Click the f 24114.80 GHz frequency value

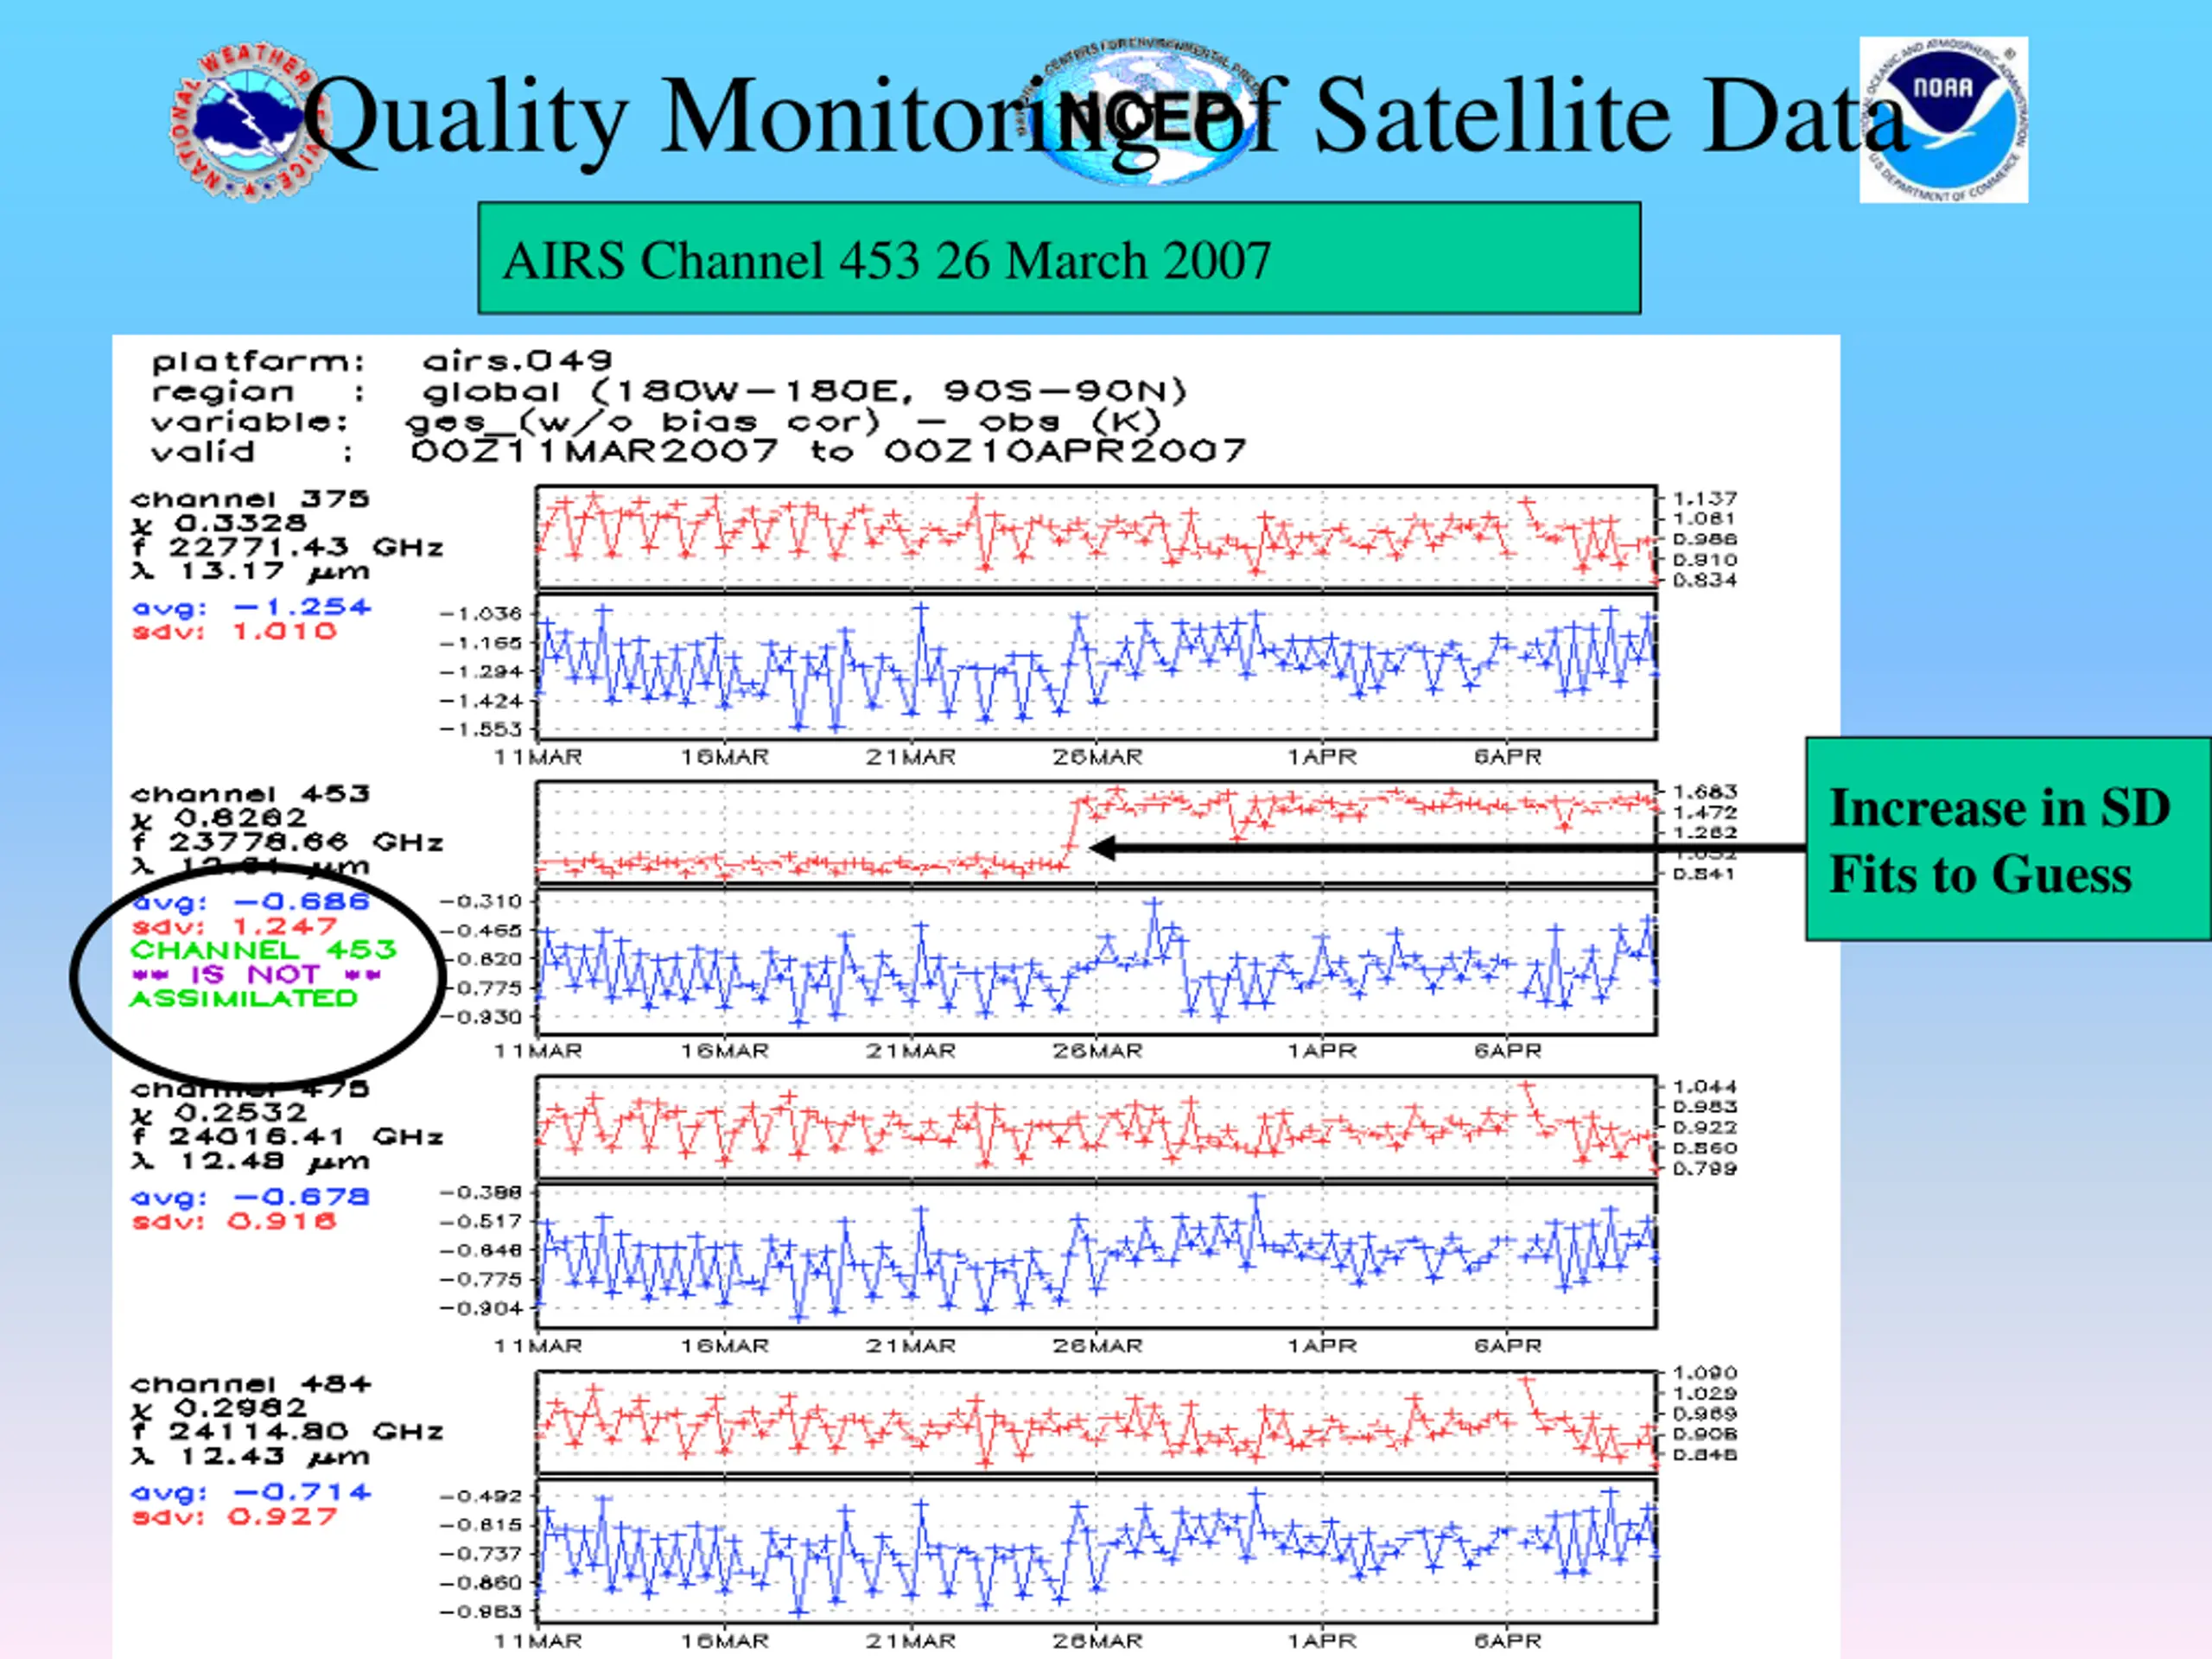(287, 1432)
